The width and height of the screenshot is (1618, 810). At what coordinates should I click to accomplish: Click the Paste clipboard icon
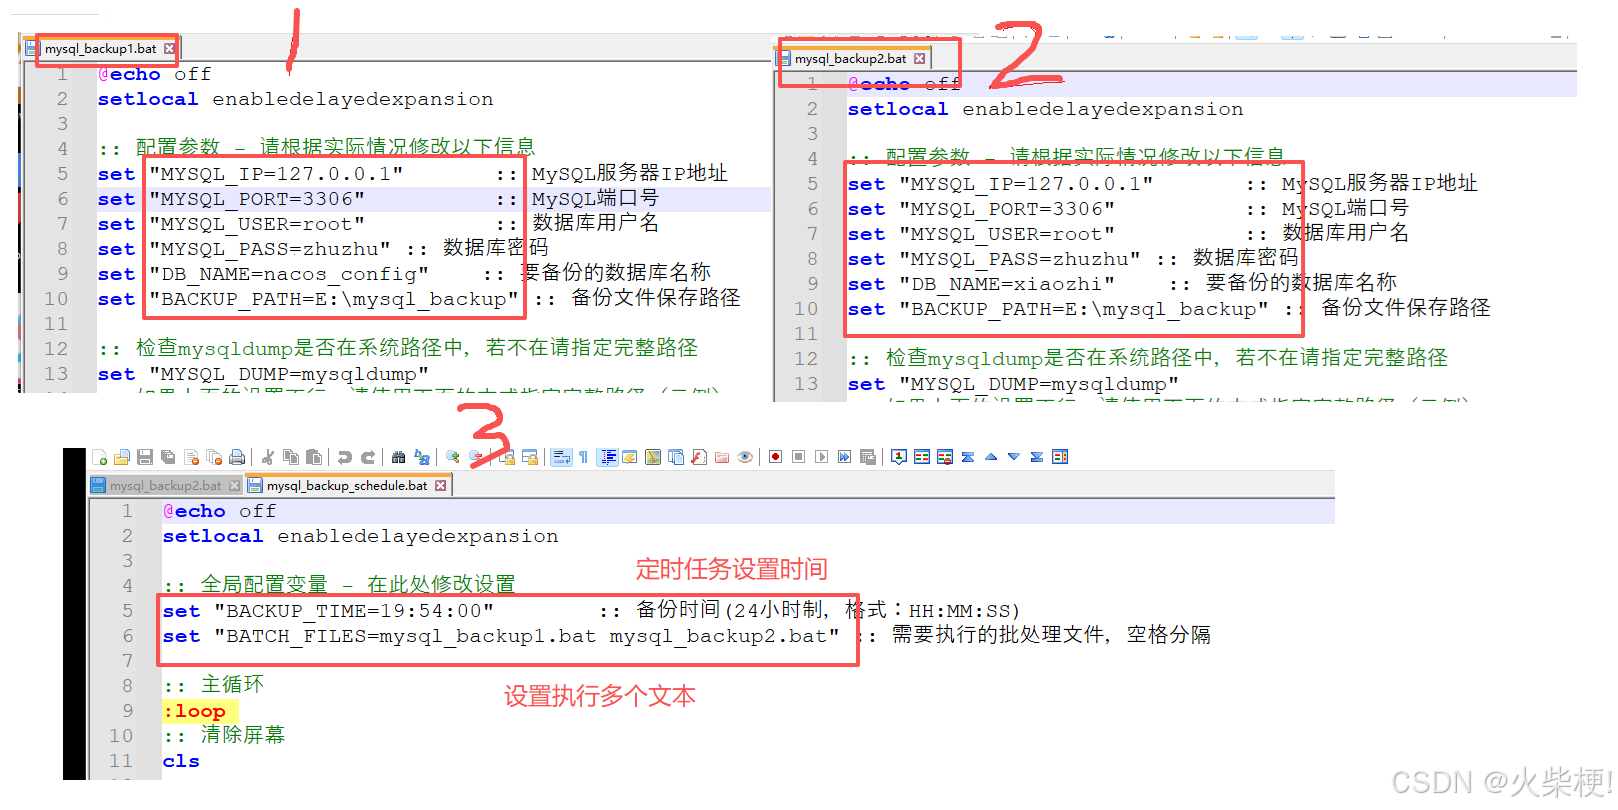[x=313, y=457]
